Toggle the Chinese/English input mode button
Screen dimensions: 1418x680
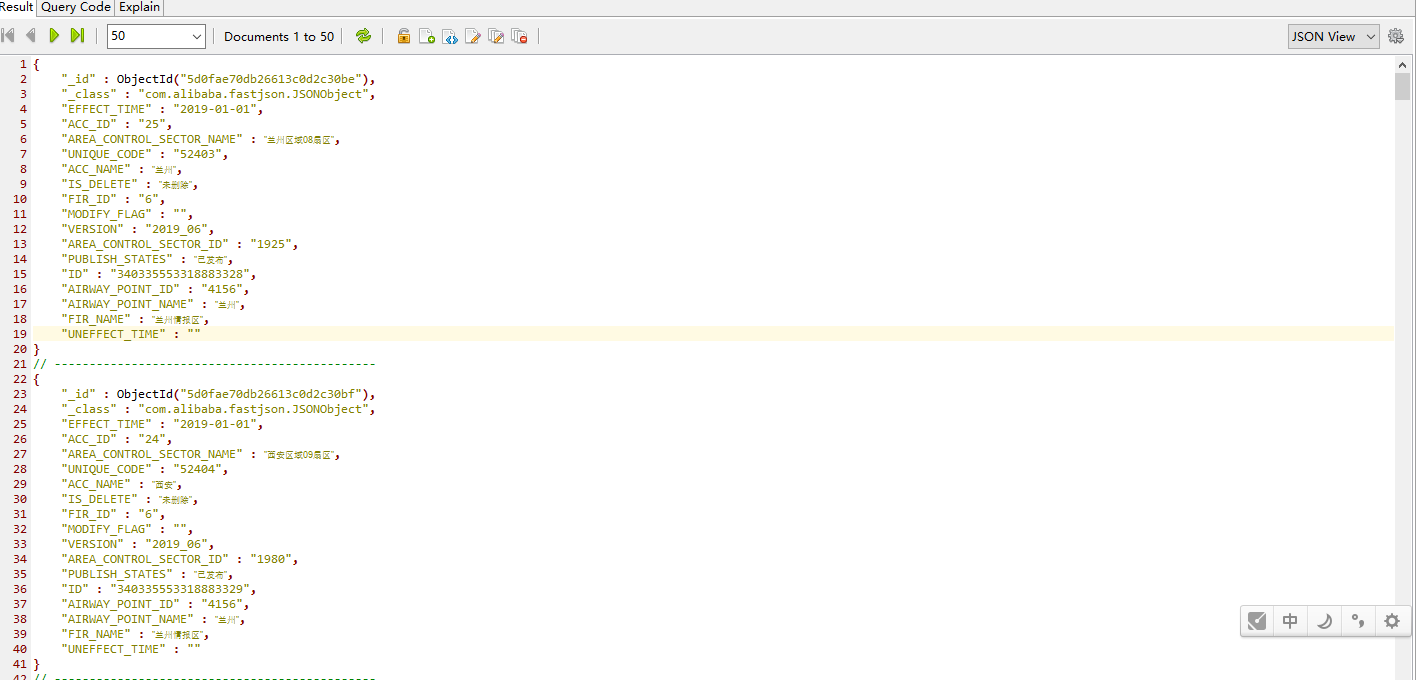point(1290,621)
